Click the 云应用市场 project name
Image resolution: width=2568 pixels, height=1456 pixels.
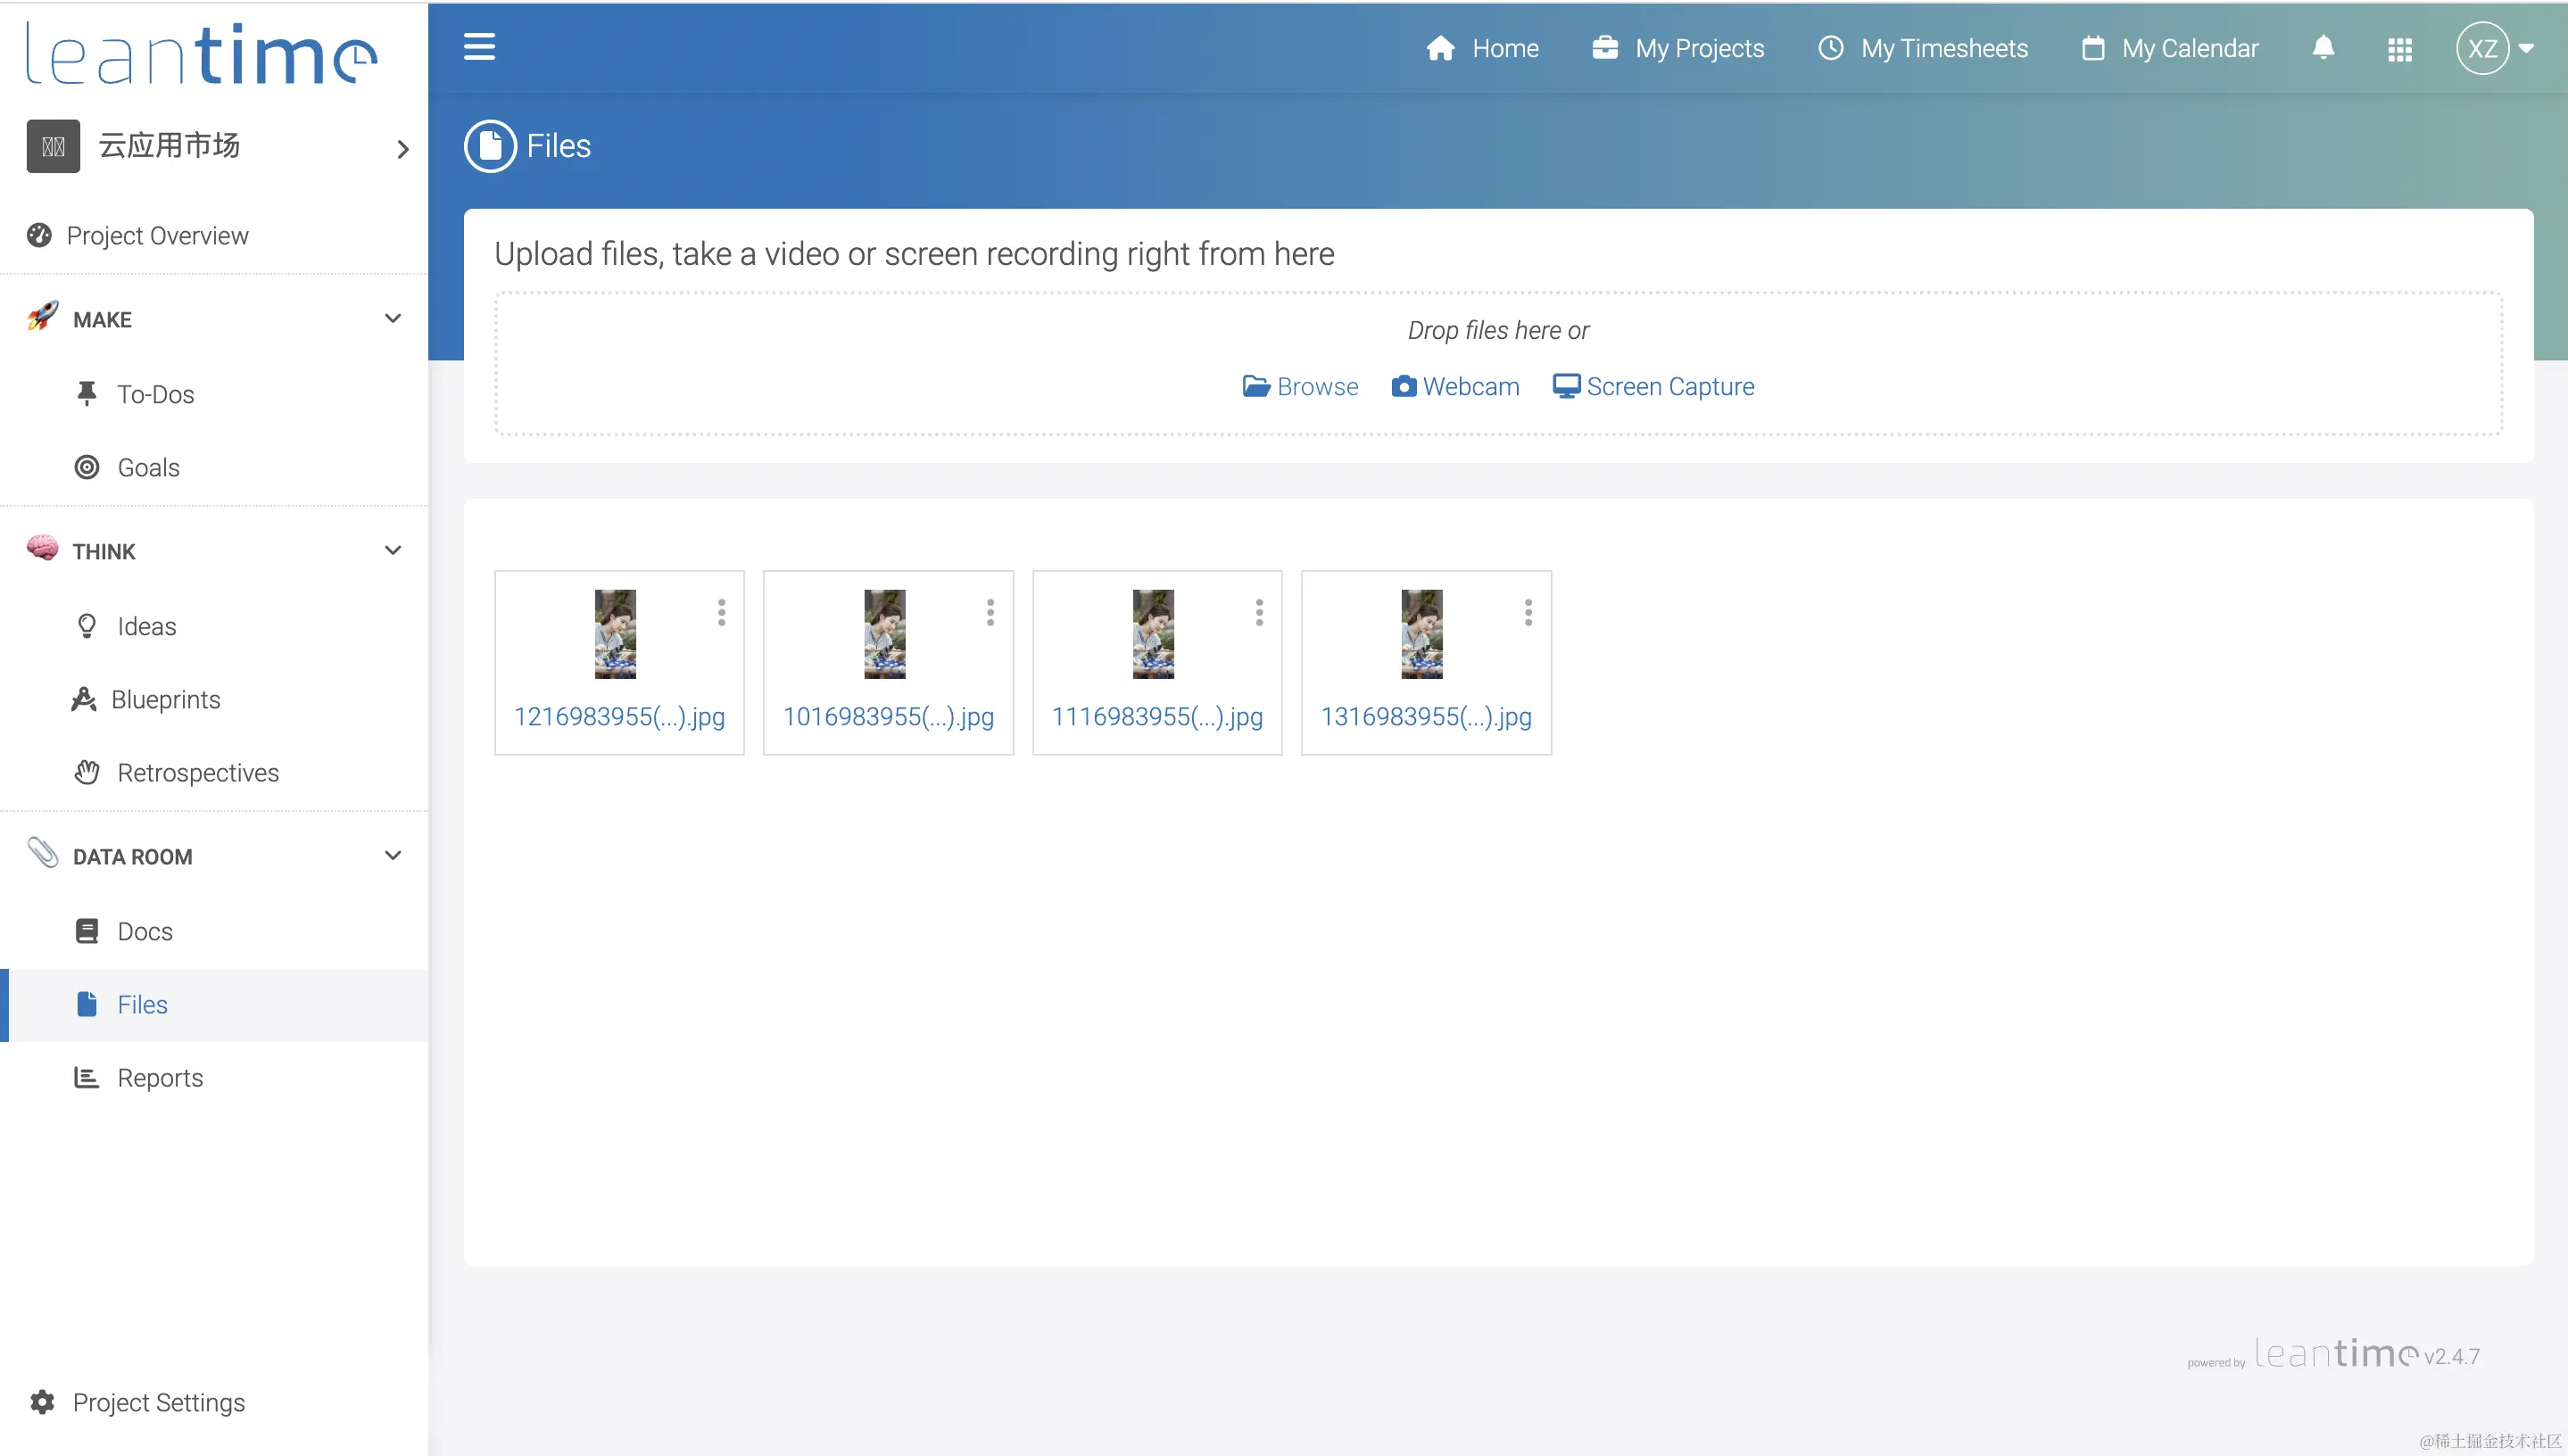169,146
